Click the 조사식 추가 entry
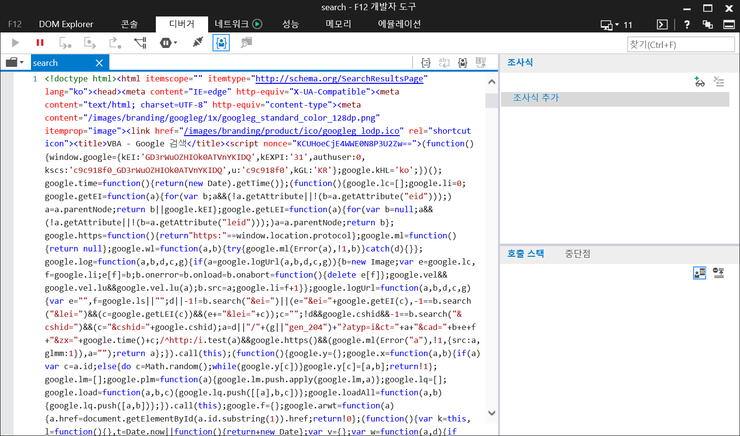This screenshot has width=740, height=436. click(537, 98)
